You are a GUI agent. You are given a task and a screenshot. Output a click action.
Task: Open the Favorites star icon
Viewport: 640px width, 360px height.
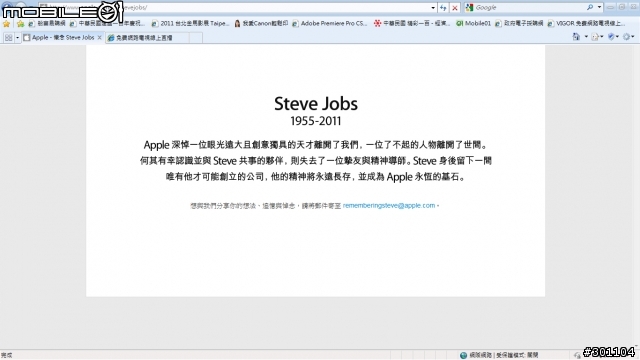6,24
